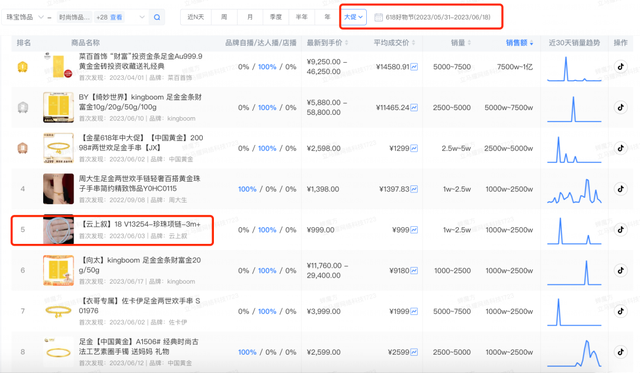Show price trend chart beside ¥1999
The height and width of the screenshot is (373, 640).
tap(414, 311)
